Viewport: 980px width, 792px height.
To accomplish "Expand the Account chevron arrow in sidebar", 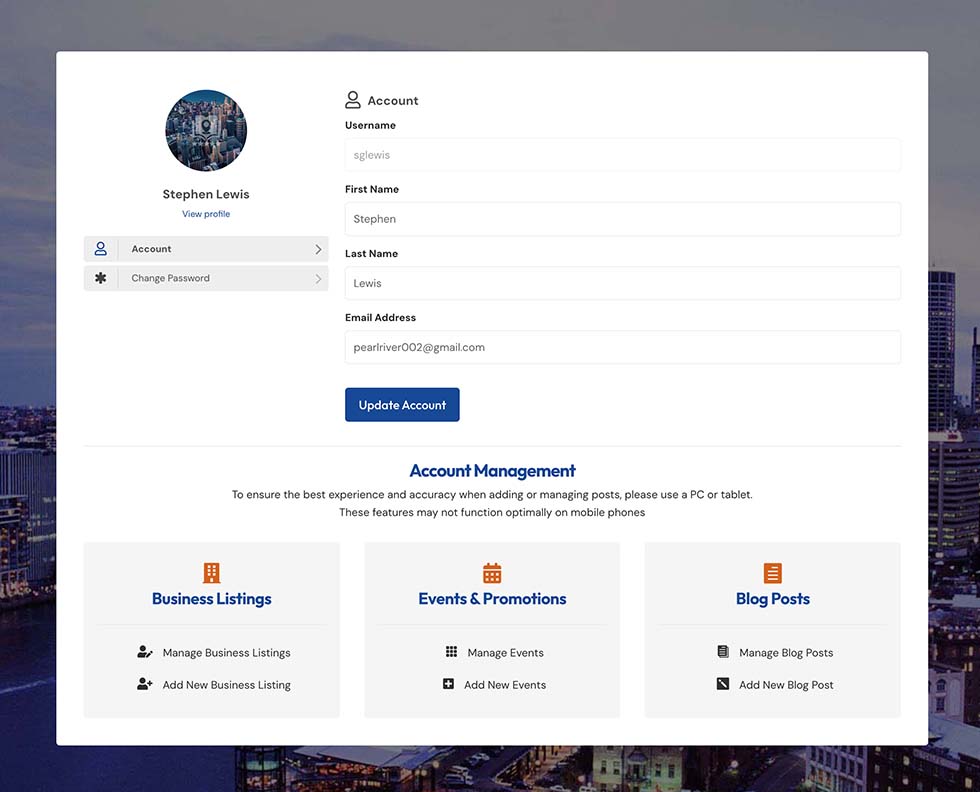I will [x=318, y=249].
